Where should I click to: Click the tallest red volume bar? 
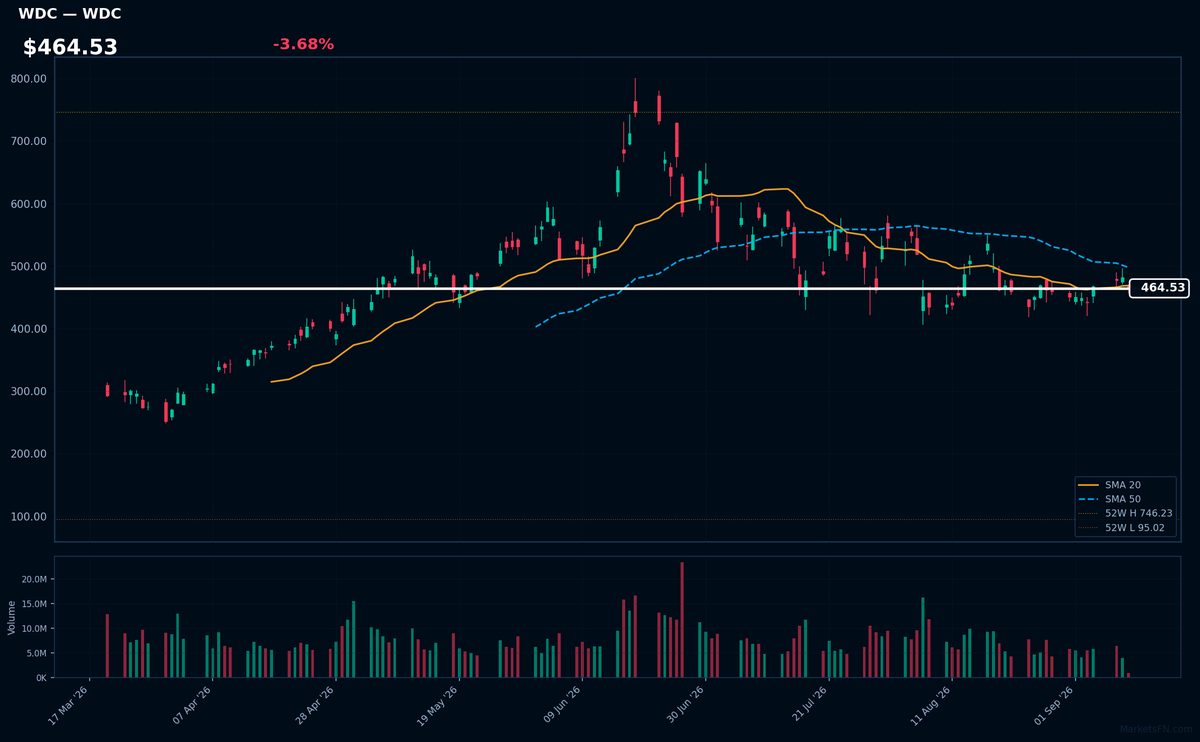coord(682,619)
